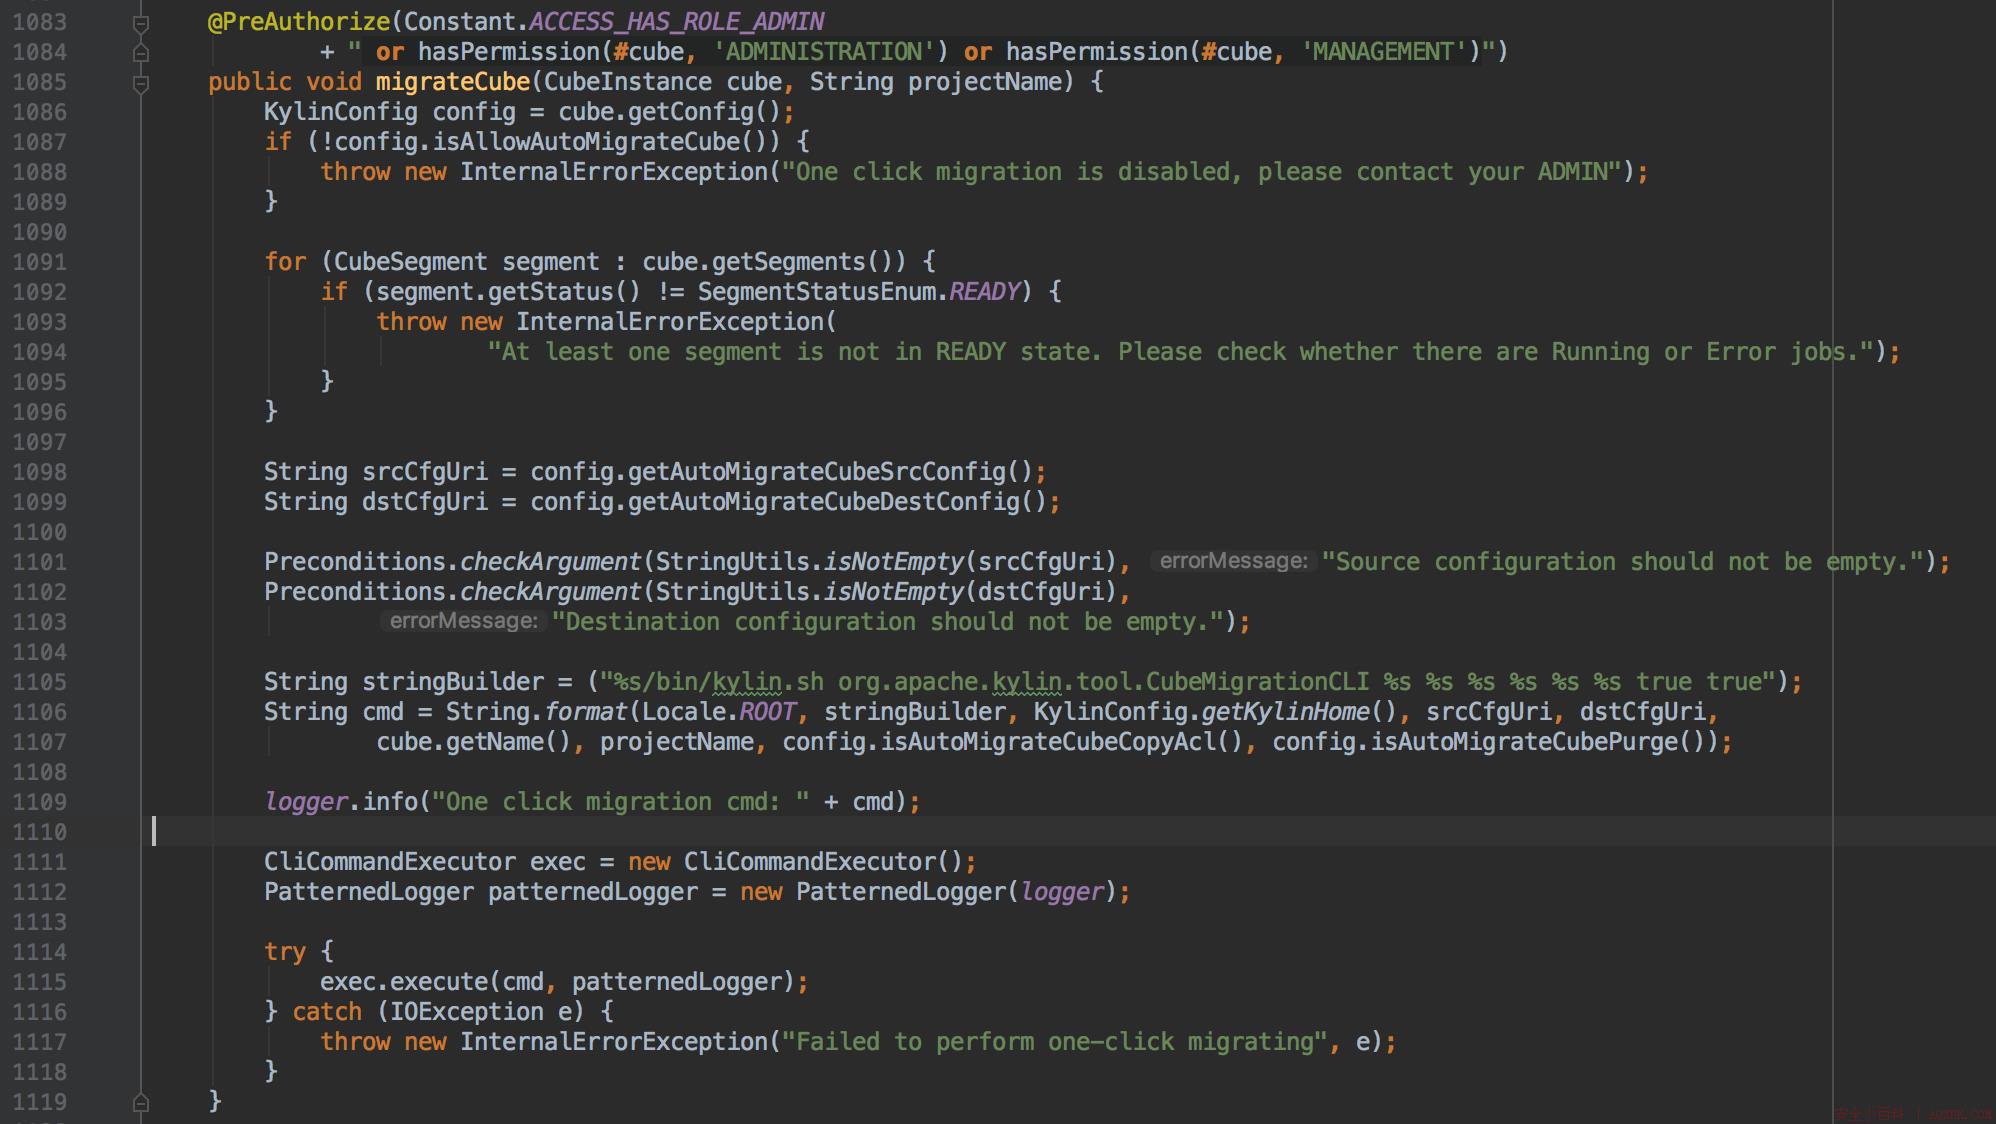
Task: Collapse the migrateCube method at line 1085
Action: coord(141,83)
